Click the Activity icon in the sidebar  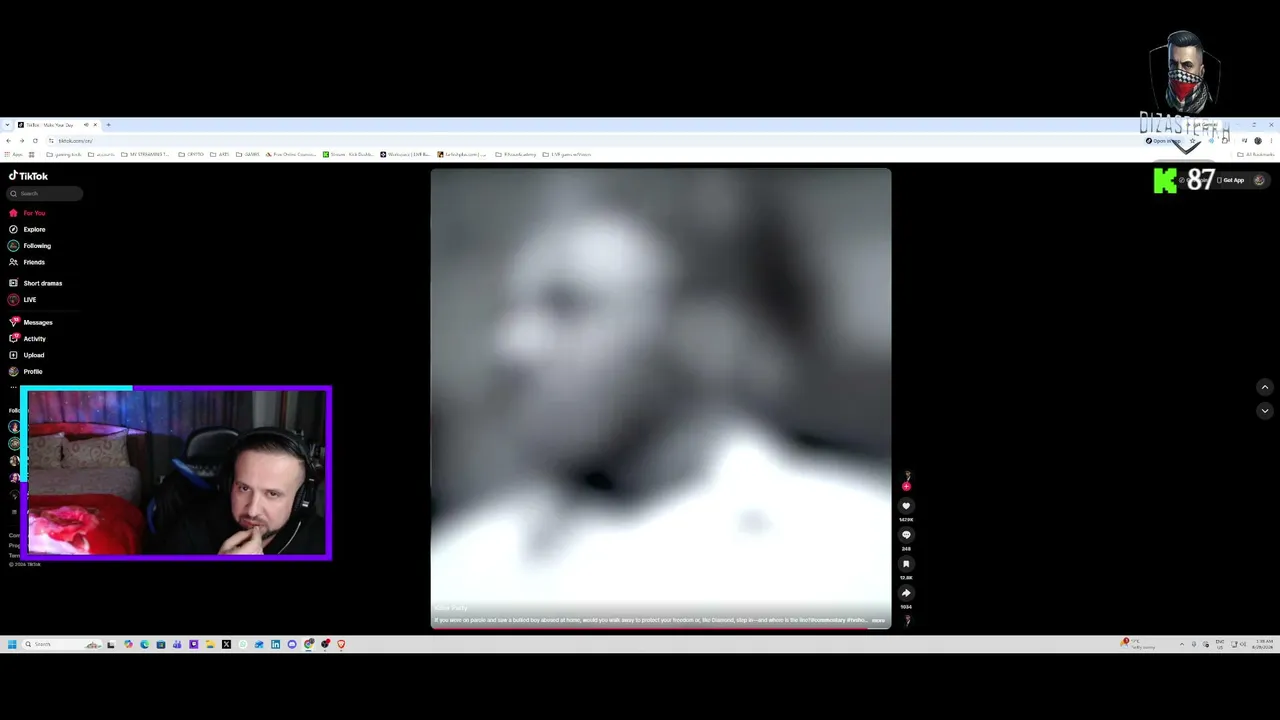coord(13,339)
